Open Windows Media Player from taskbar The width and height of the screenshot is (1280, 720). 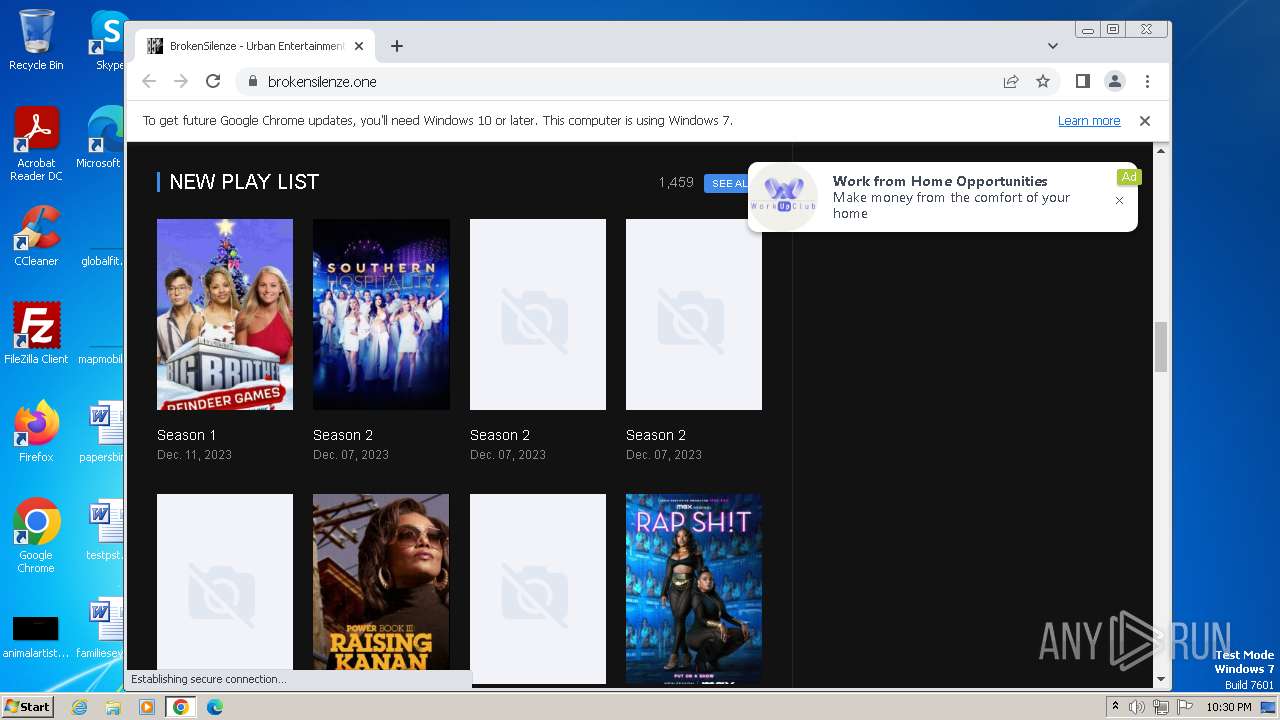(x=147, y=707)
